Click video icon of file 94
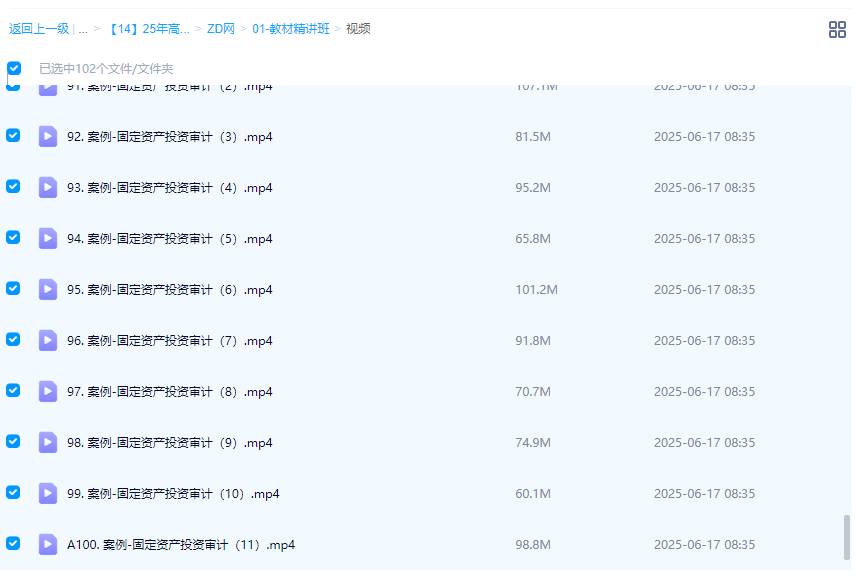The width and height of the screenshot is (856, 582). tap(47, 239)
